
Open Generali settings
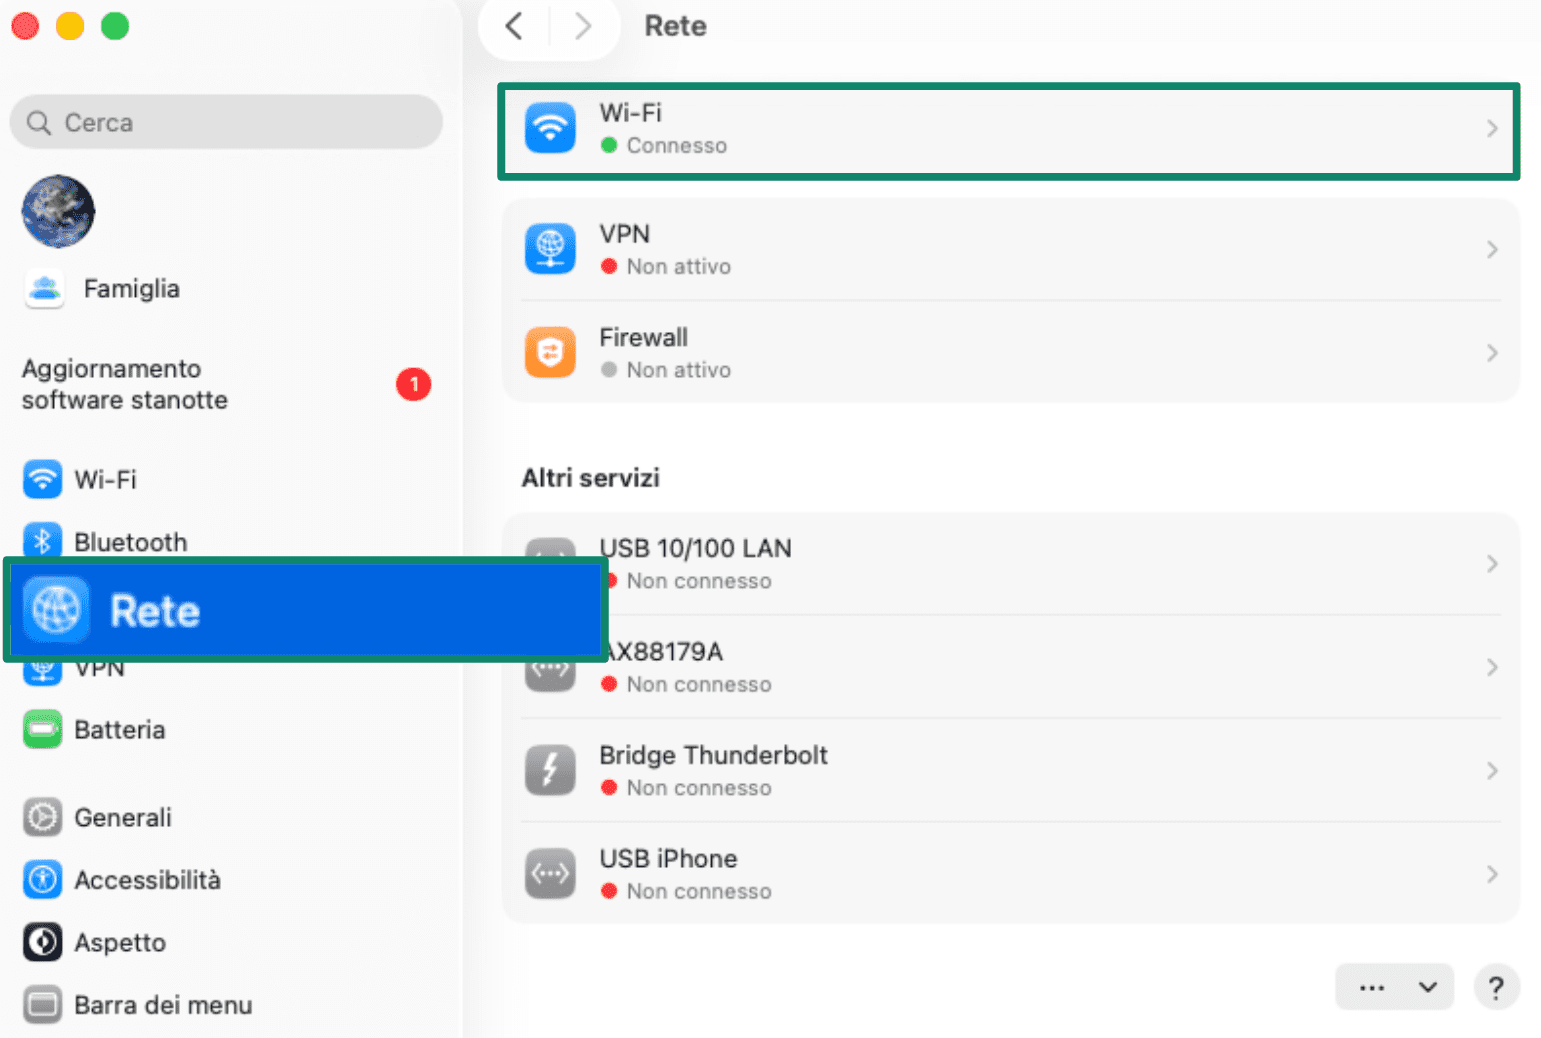pyautogui.click(x=42, y=817)
